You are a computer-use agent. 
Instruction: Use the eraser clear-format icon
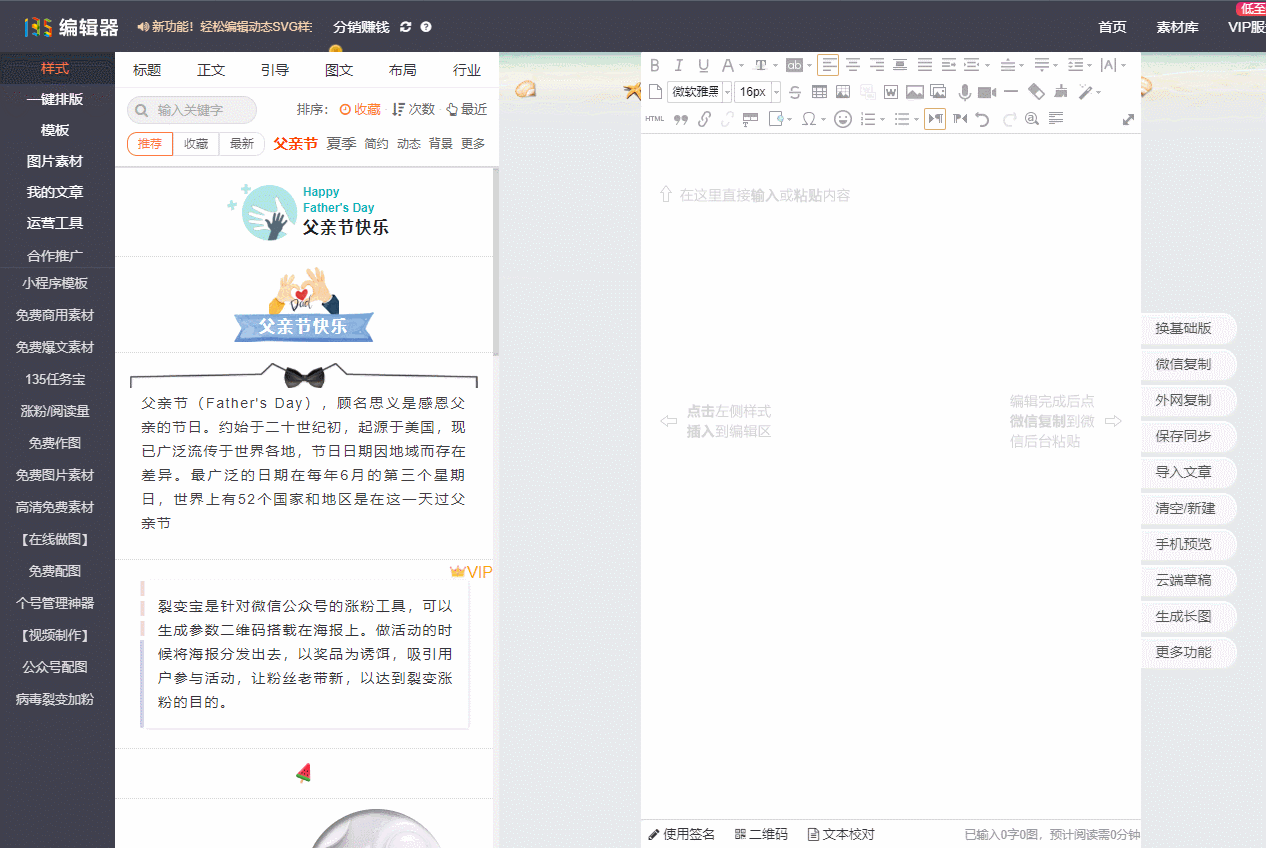1036,92
